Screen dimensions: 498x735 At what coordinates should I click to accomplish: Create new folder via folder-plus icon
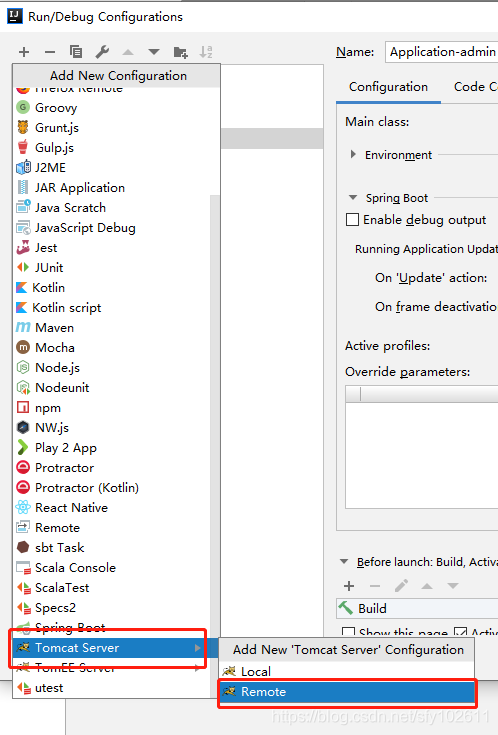point(181,52)
